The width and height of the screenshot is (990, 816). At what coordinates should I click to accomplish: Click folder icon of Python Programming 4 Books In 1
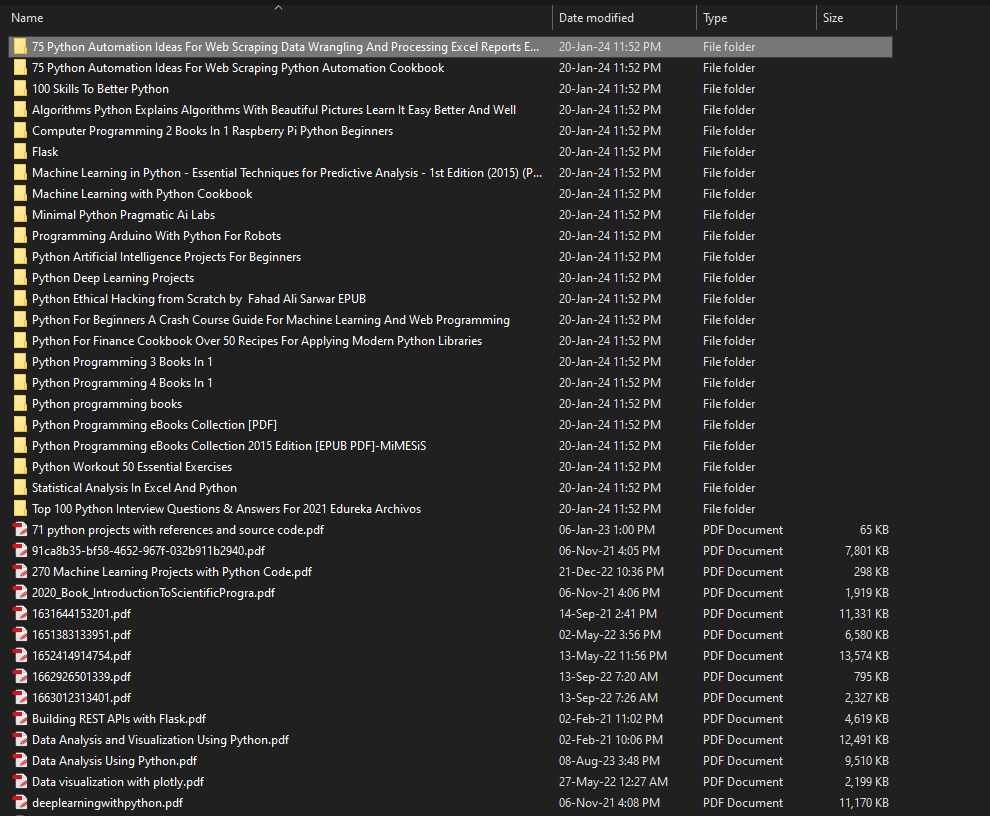tap(21, 383)
